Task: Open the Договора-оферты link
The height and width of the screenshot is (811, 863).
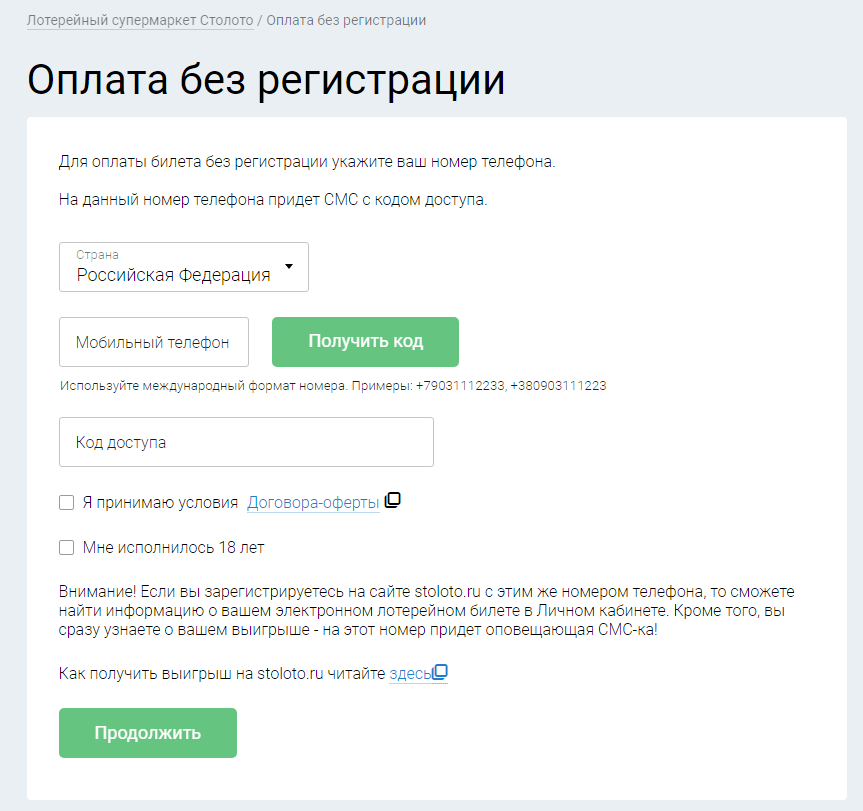Action: 313,503
